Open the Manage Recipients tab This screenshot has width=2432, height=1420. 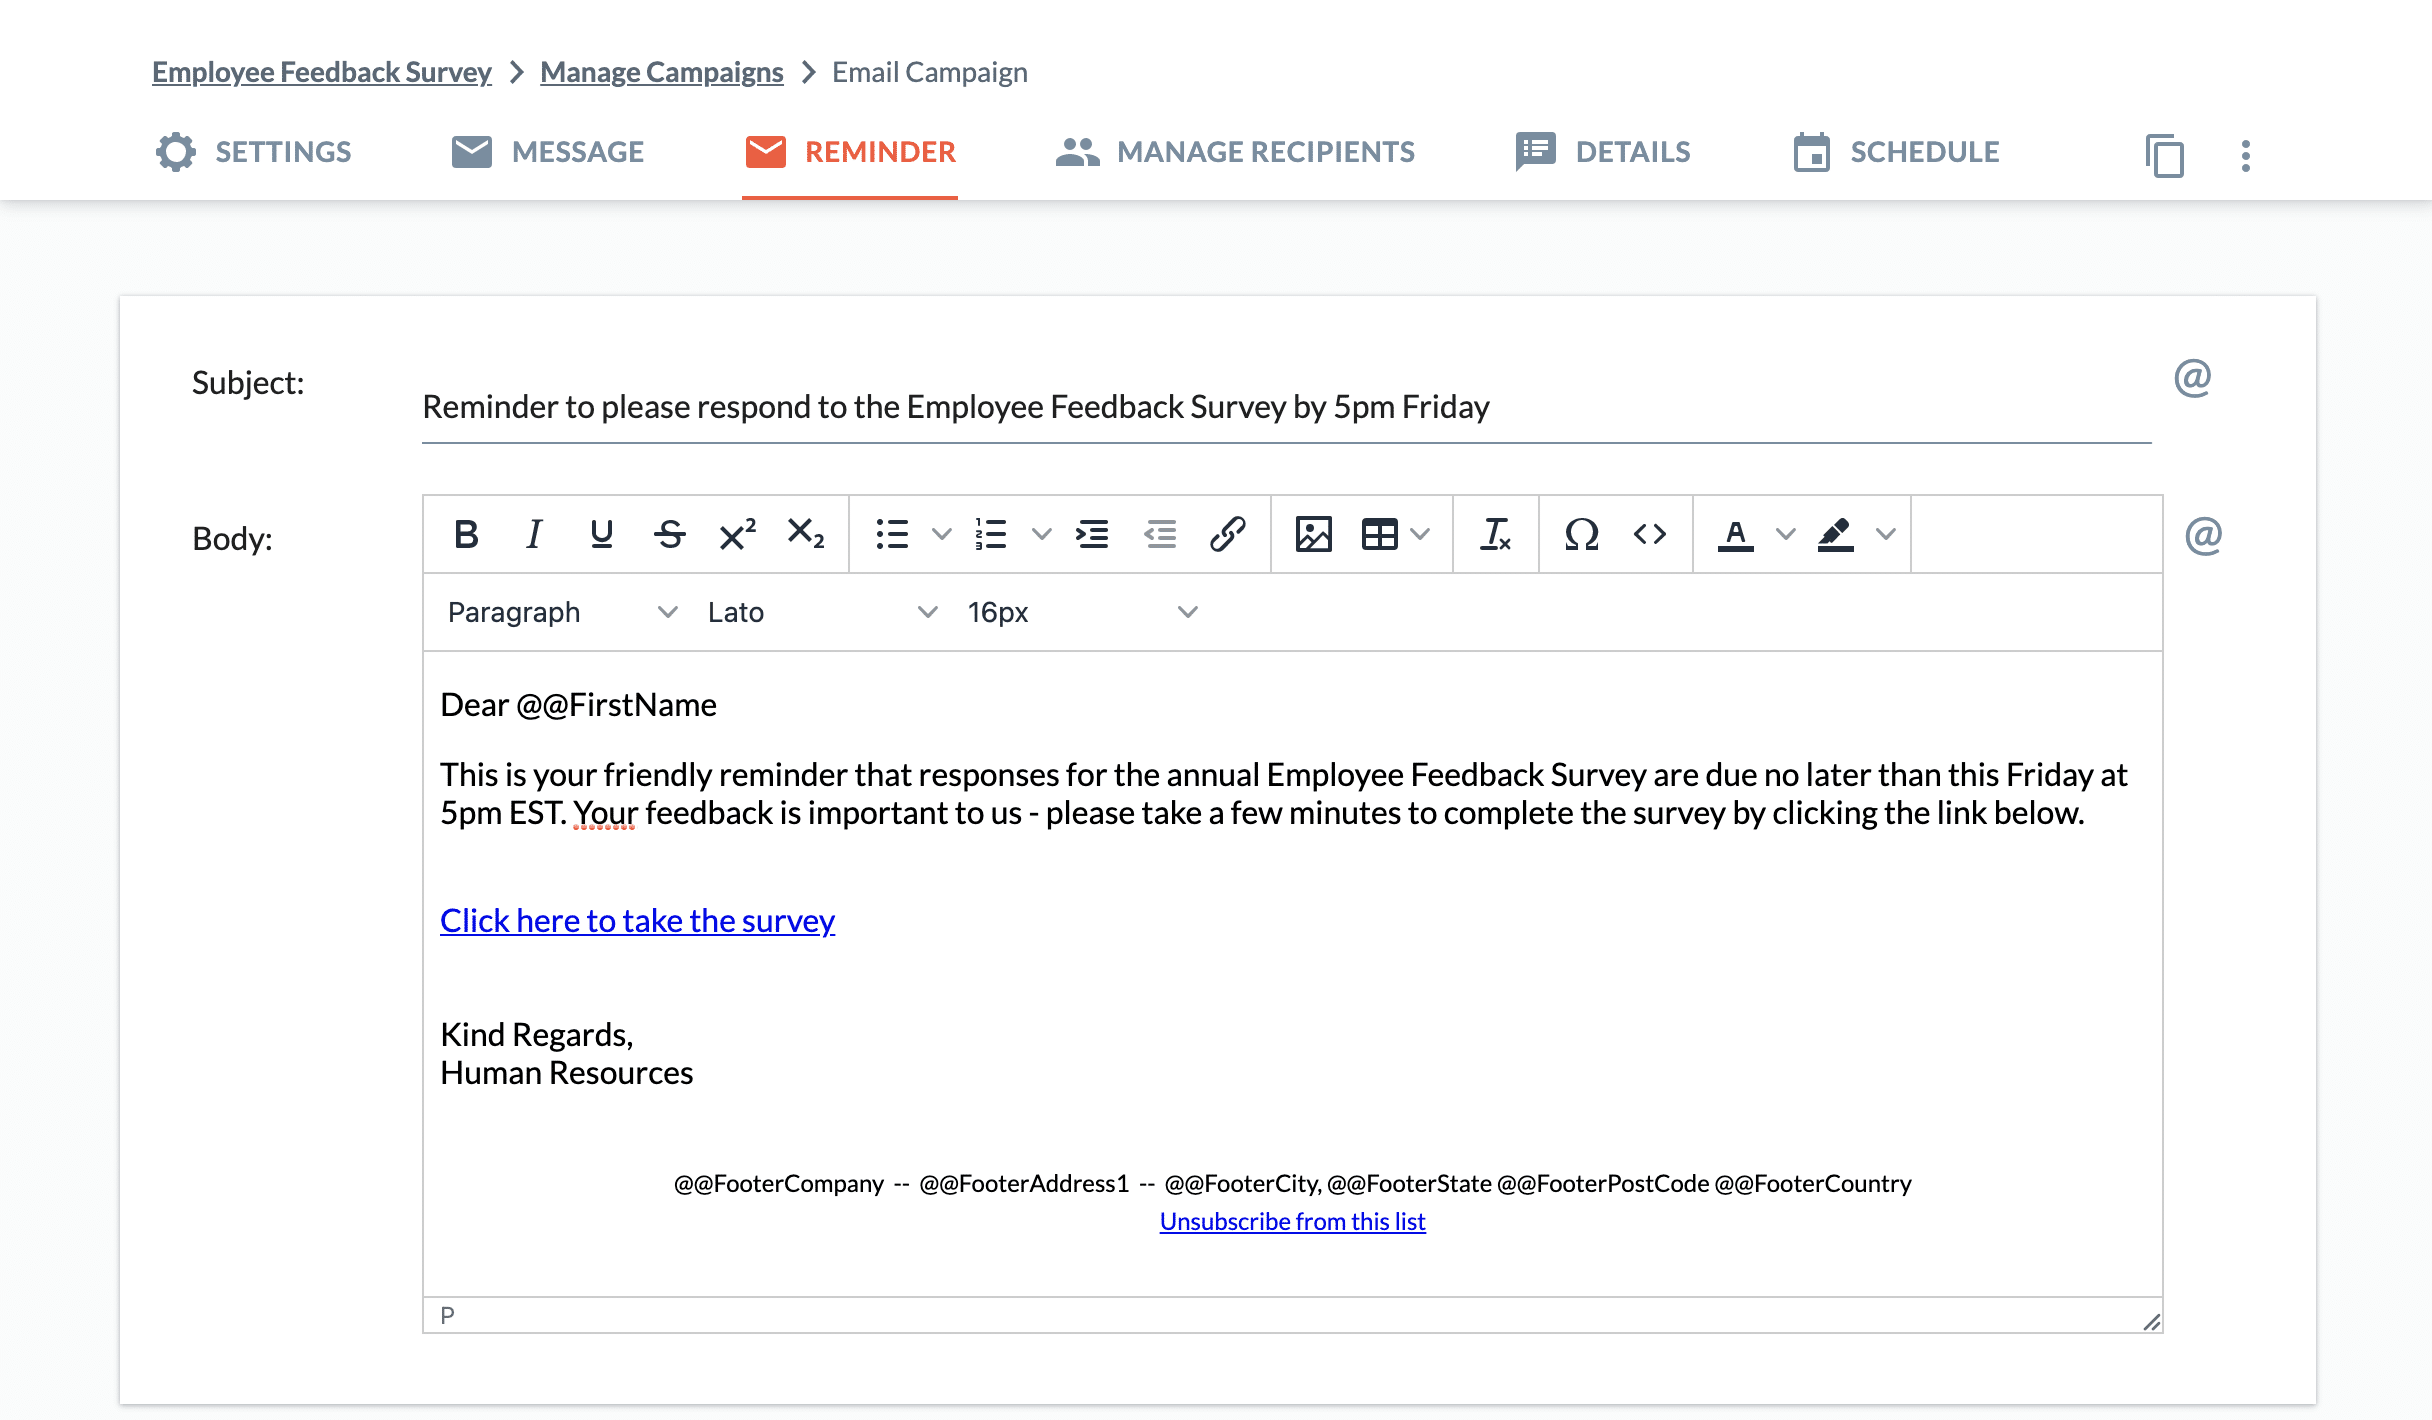[x=1235, y=152]
